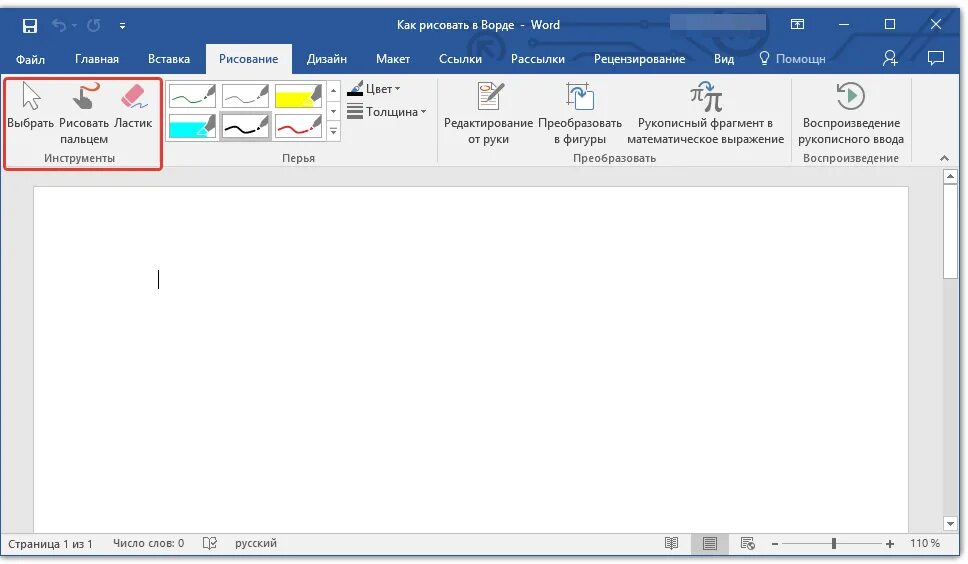Click the vertical scrollbar down arrow

(x=951, y=523)
